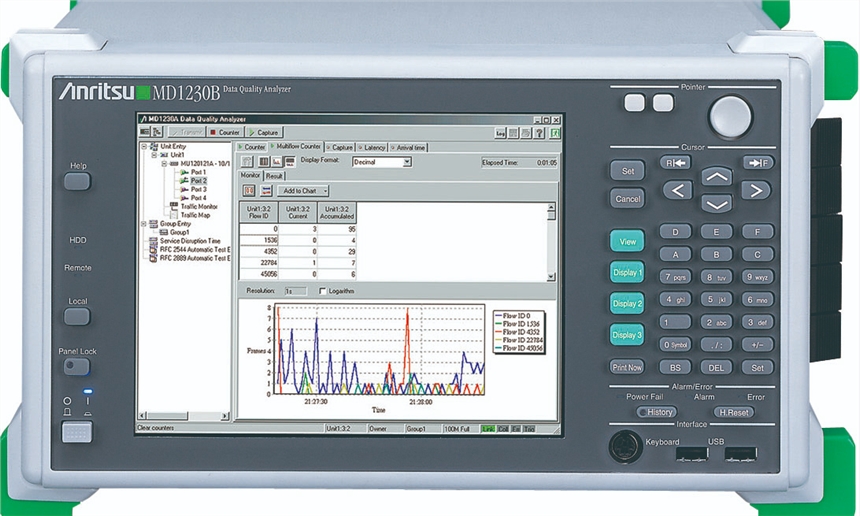Enable the Logarithm checkbox
This screenshot has width=860, height=516.
(322, 291)
